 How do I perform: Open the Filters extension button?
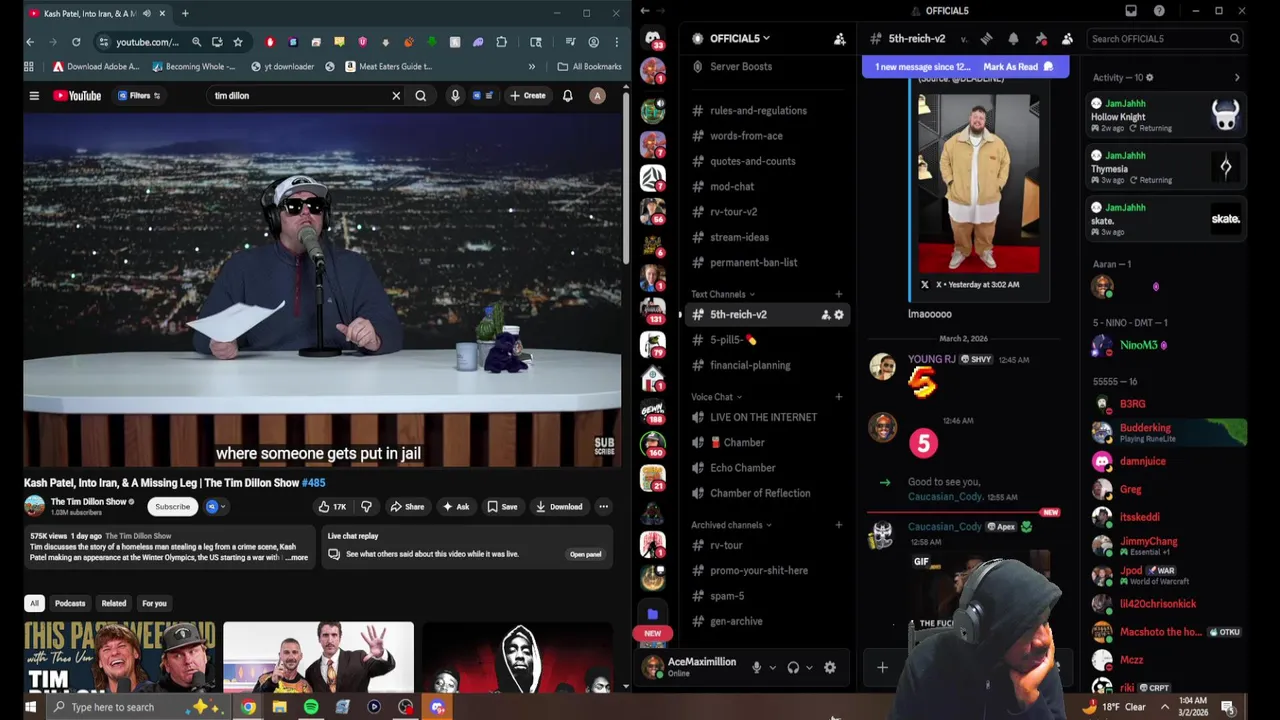click(x=139, y=96)
